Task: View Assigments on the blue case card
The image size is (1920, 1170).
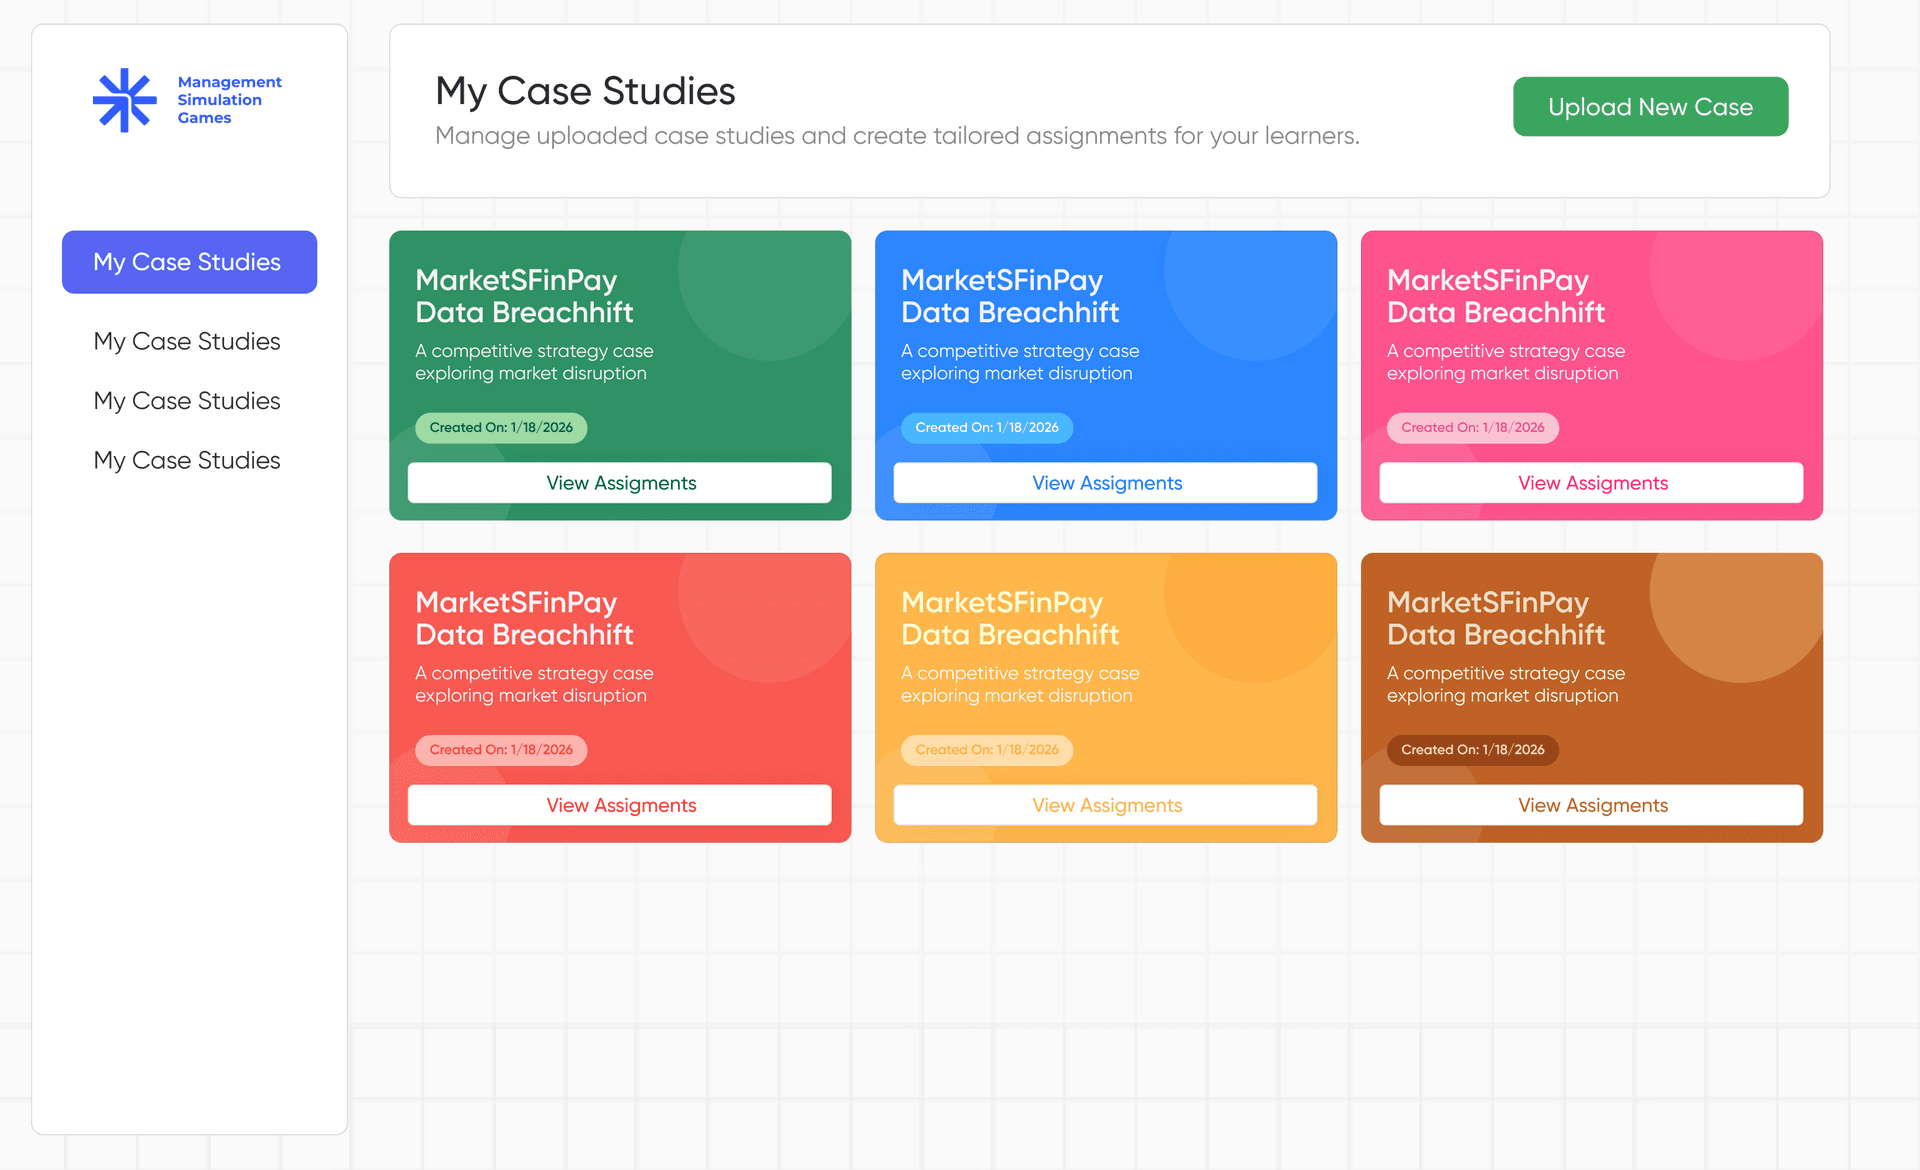Action: point(1106,483)
